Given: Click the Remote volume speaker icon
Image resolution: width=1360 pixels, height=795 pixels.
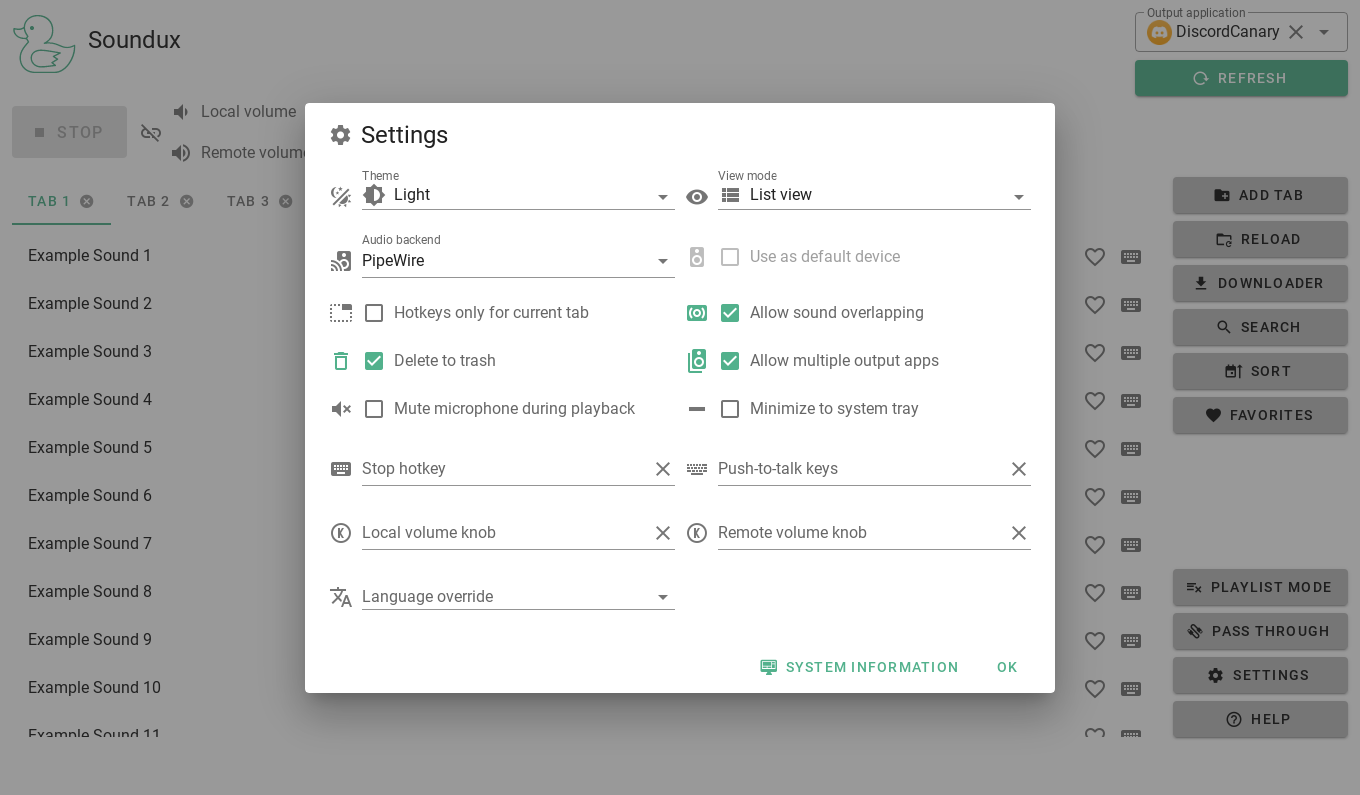Looking at the screenshot, I should coord(181,153).
